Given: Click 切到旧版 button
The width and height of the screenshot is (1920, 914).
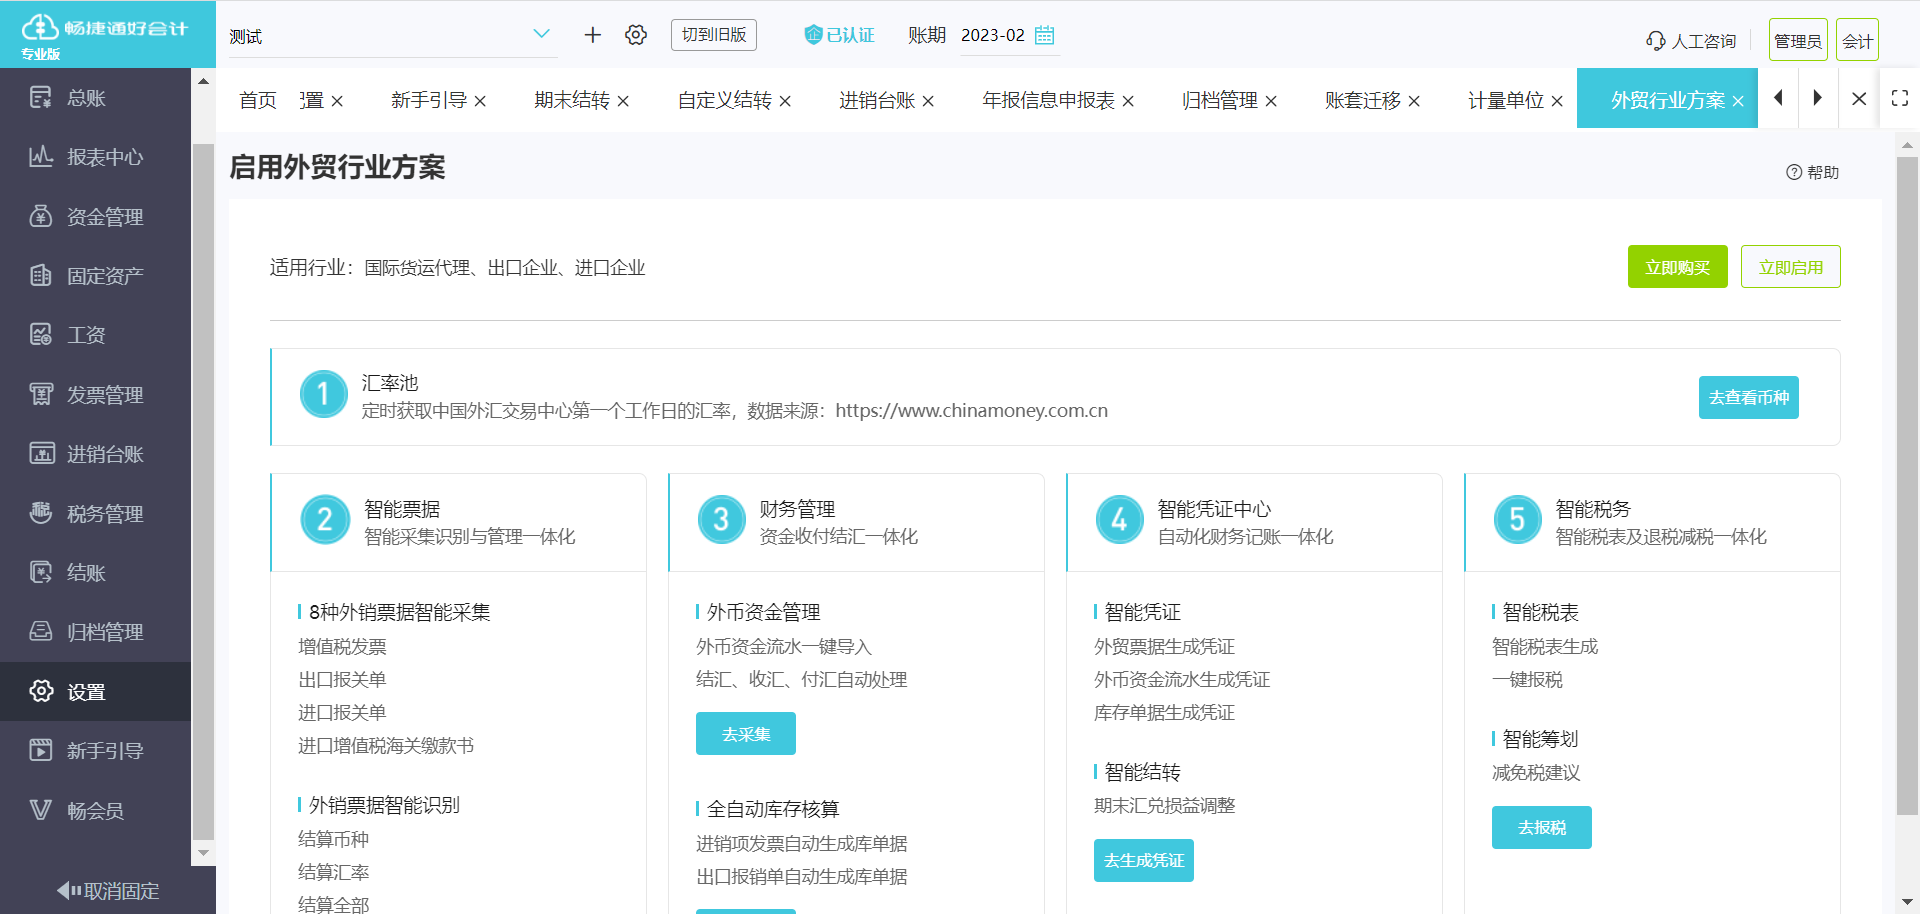Looking at the screenshot, I should 714,35.
